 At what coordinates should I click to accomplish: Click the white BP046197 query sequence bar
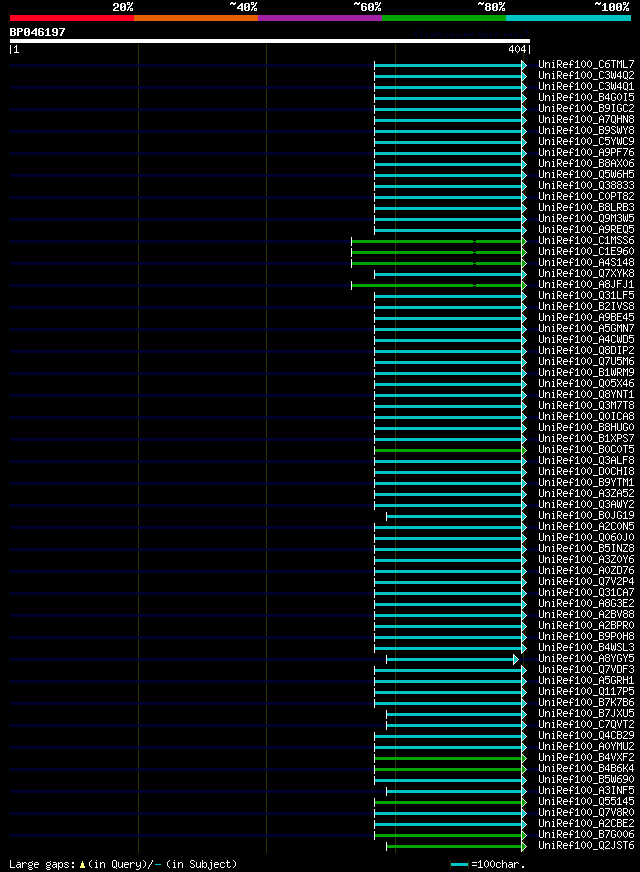point(270,41)
